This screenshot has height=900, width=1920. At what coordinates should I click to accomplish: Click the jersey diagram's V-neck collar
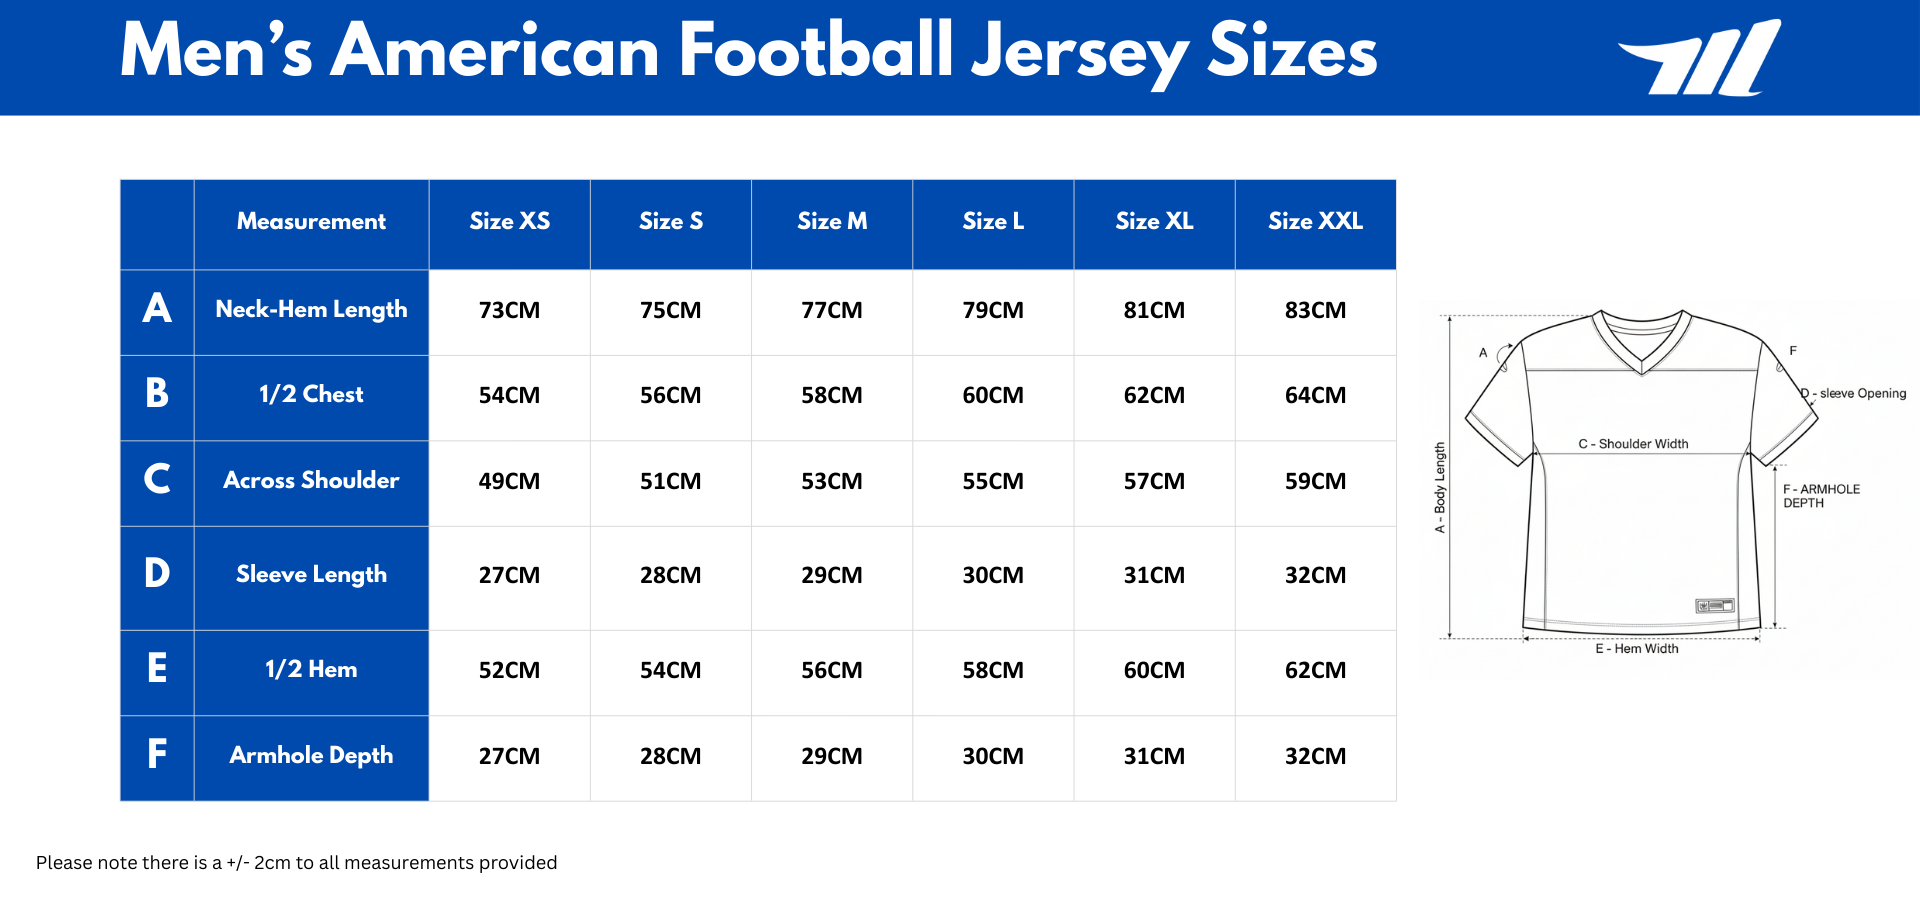tap(1642, 345)
